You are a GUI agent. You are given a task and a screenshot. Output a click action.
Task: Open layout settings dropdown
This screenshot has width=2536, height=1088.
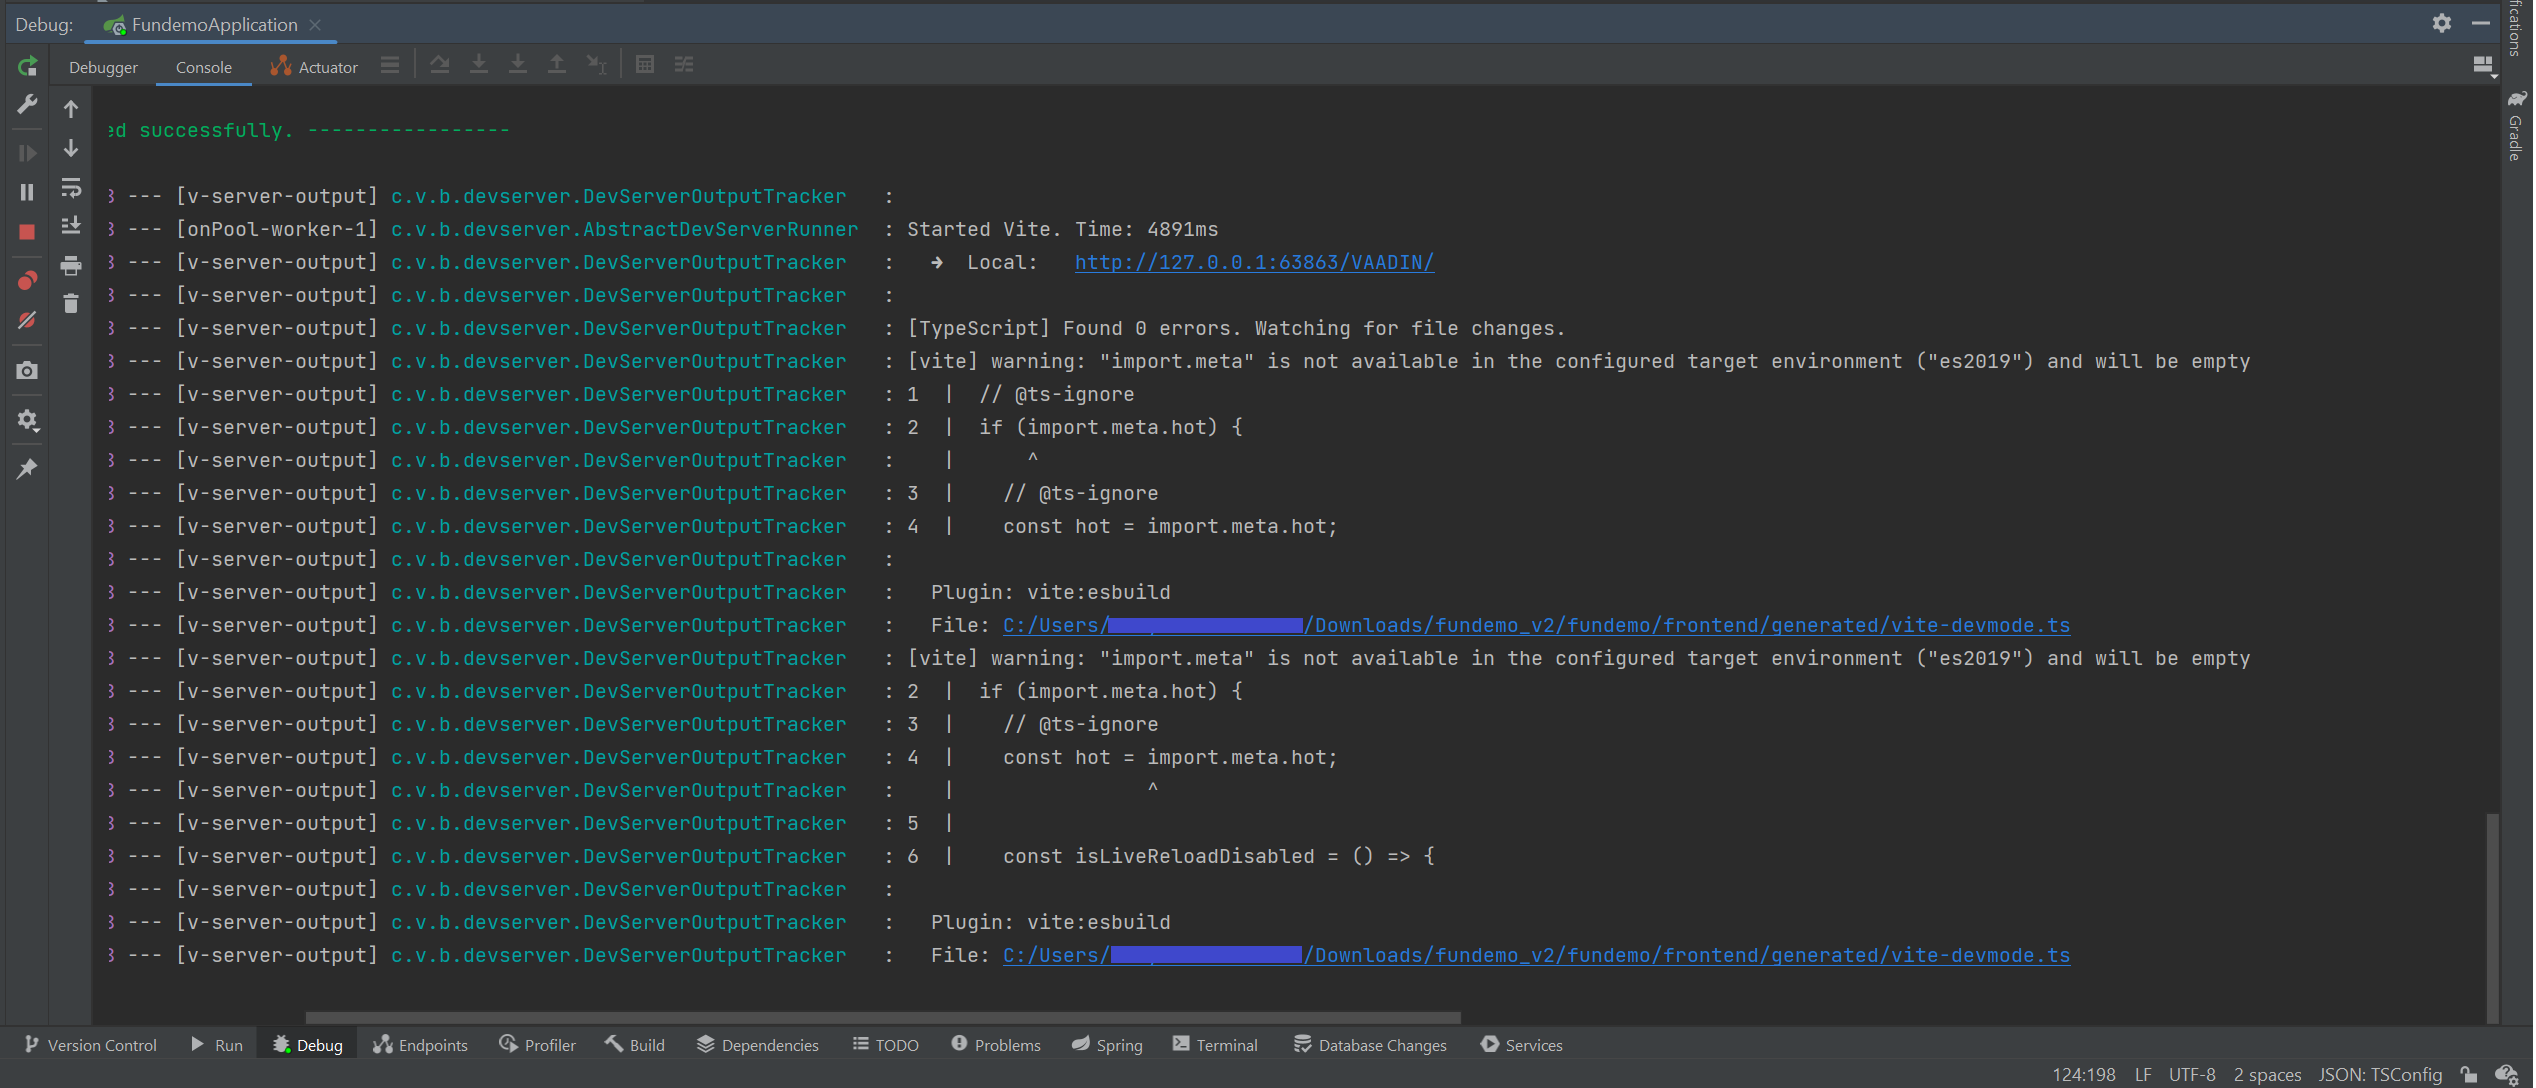click(x=2484, y=66)
